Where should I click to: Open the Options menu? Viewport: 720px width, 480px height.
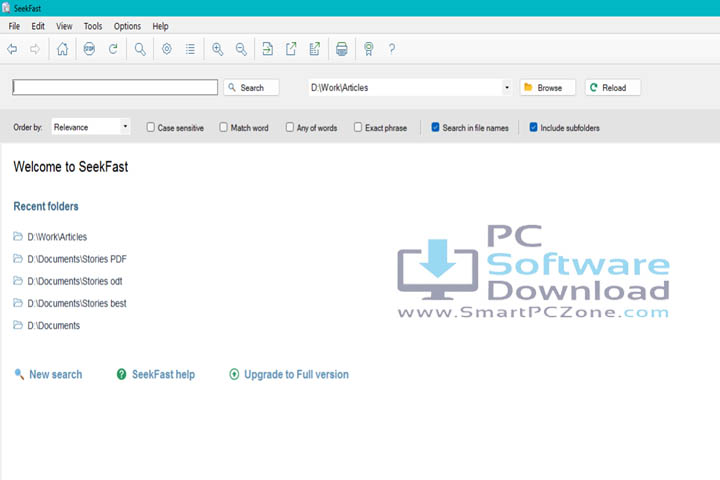[x=127, y=26]
